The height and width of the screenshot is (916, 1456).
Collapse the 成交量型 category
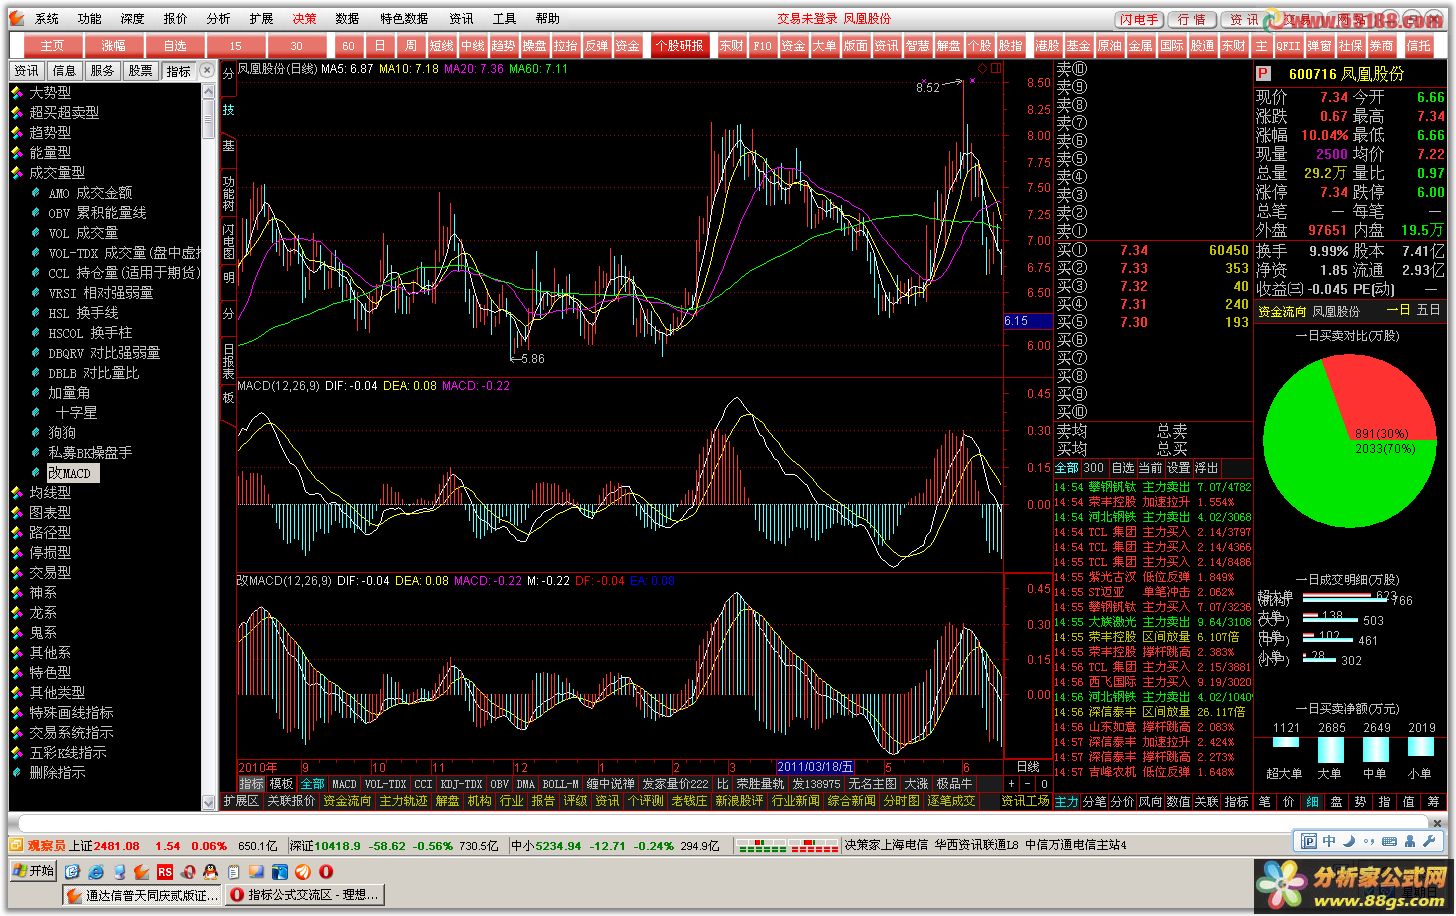pos(57,172)
